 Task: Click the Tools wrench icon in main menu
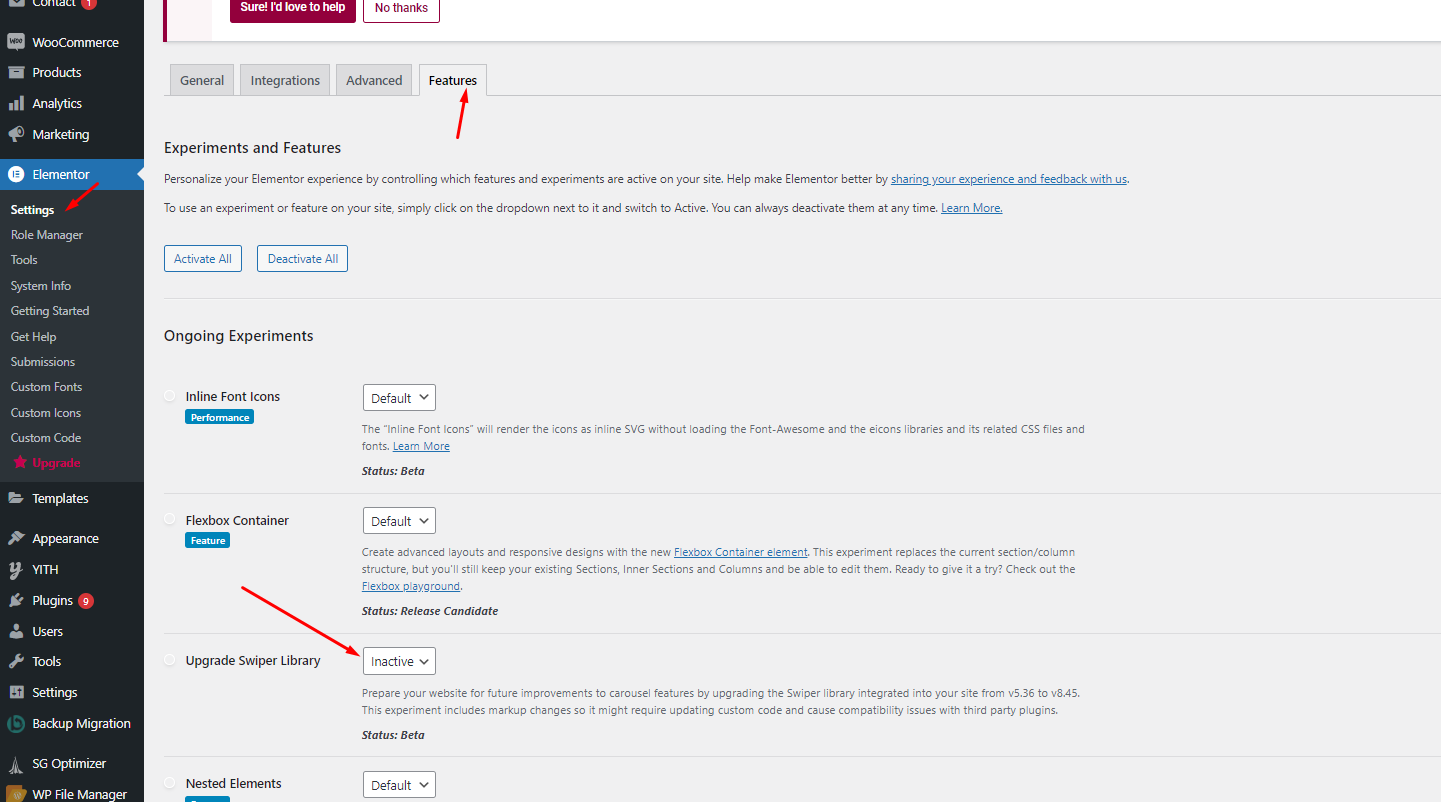[x=16, y=661]
